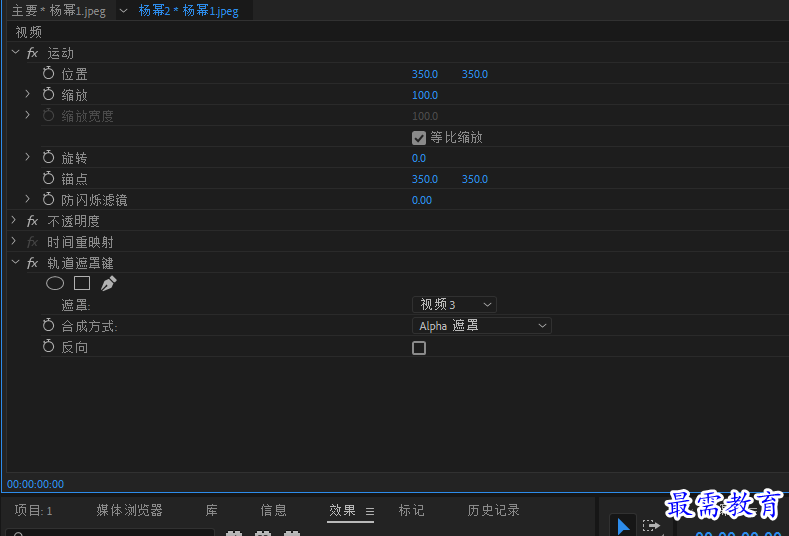Viewport: 789px width, 536px height.
Task: Select the 运动 effect name
Action: pyautogui.click(x=60, y=53)
